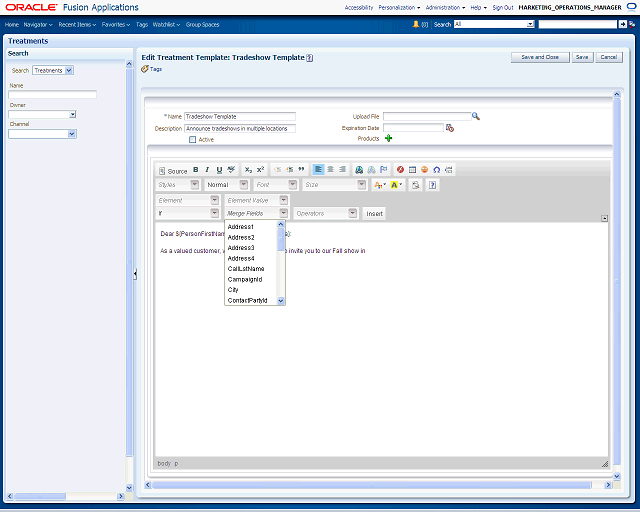Apply italic formatting
Image resolution: width=640 pixels, height=512 pixels.
[207, 170]
